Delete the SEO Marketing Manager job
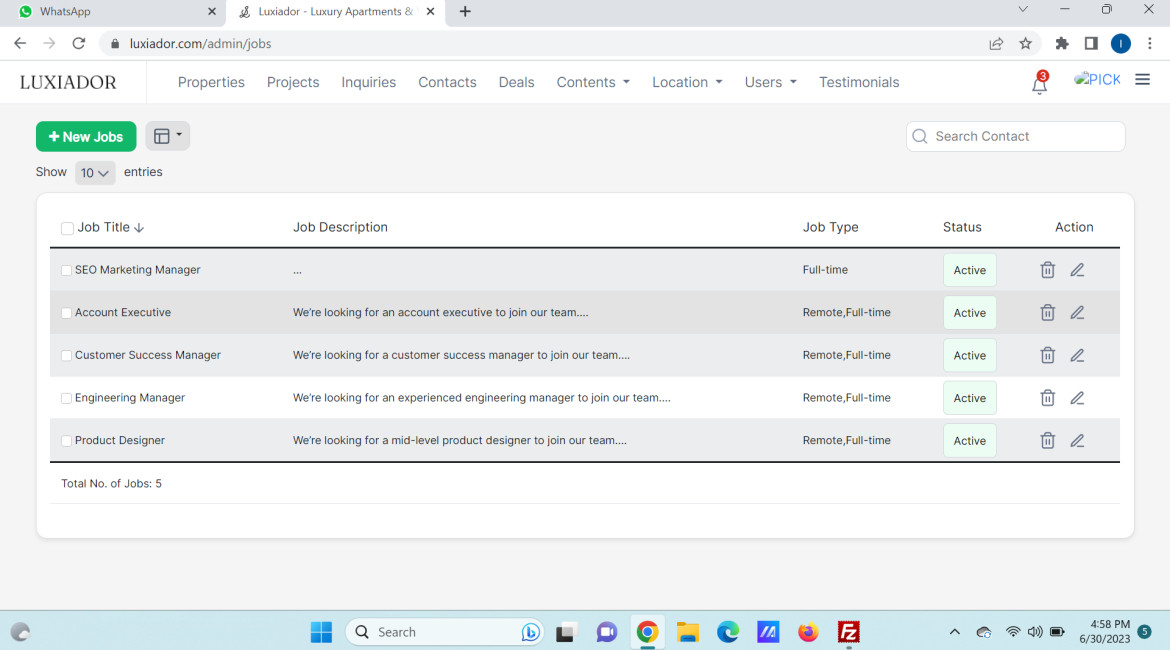Image resolution: width=1170 pixels, height=650 pixels. point(1047,270)
